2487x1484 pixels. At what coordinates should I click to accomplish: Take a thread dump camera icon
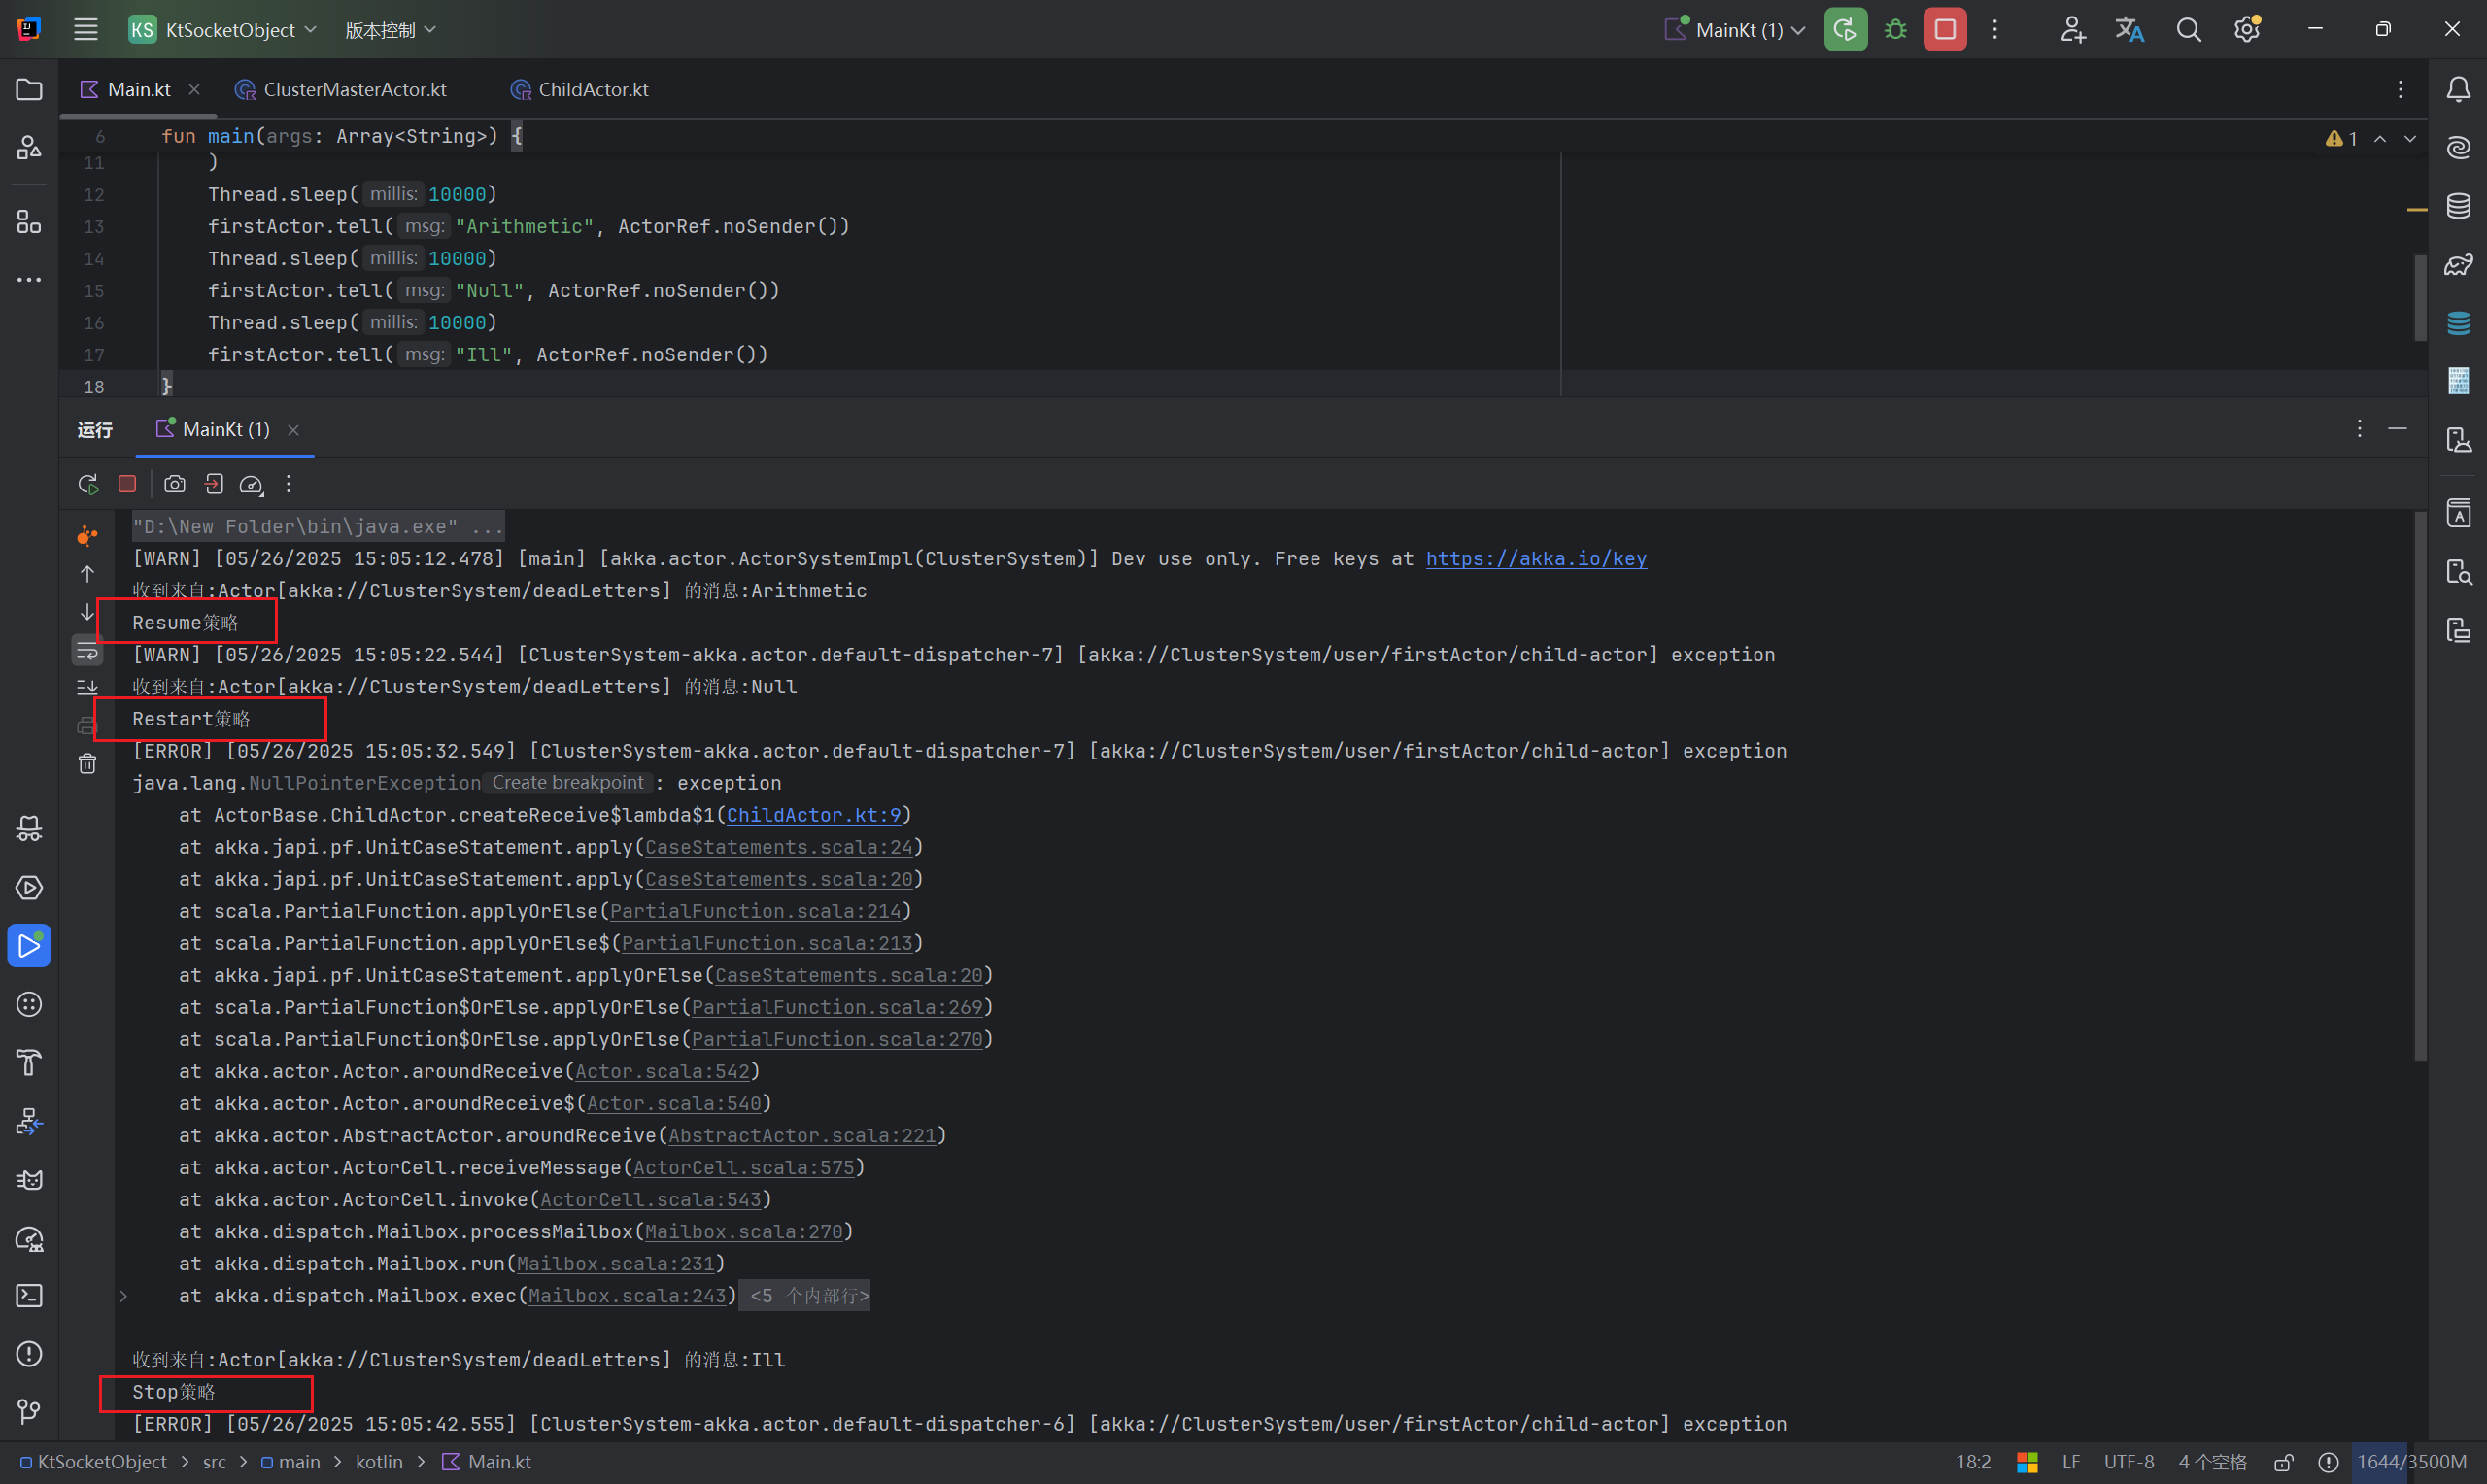175,484
